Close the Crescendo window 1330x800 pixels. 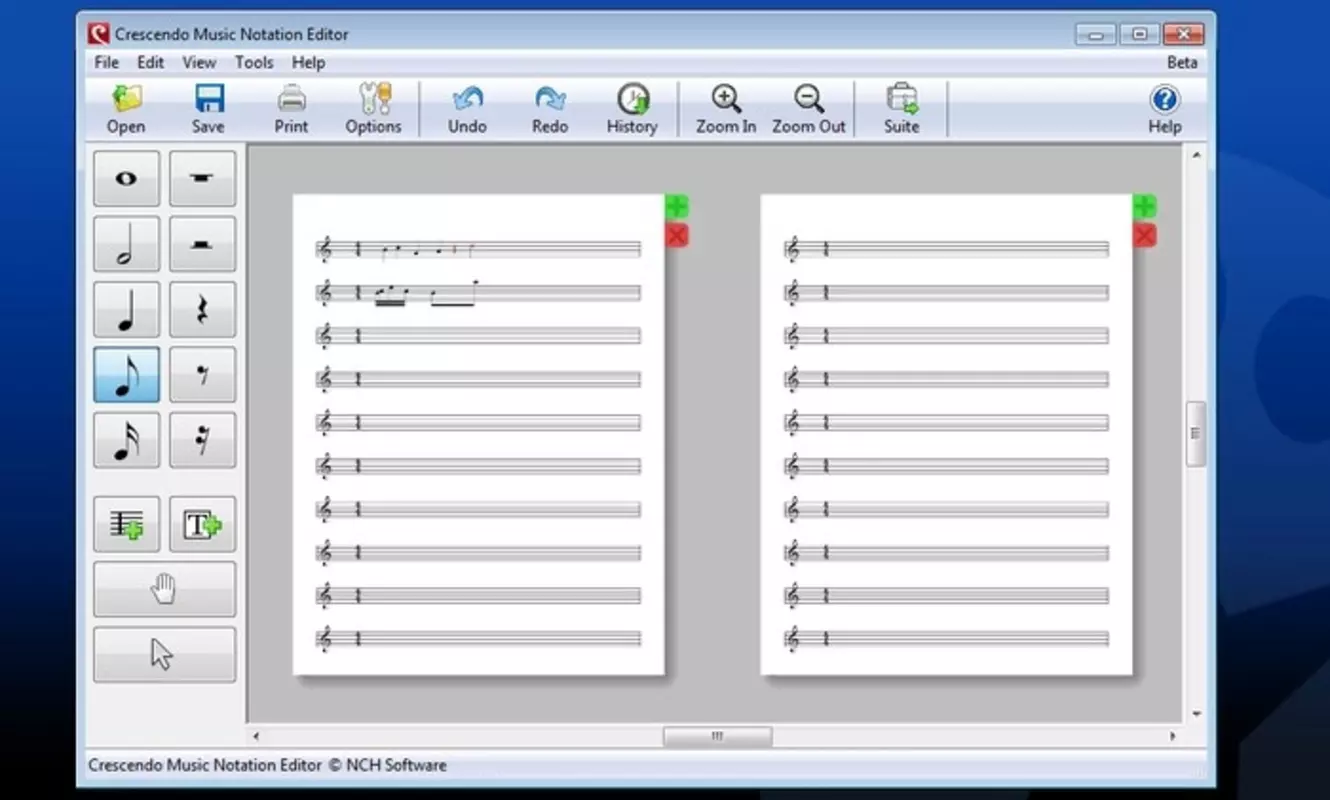point(1182,34)
